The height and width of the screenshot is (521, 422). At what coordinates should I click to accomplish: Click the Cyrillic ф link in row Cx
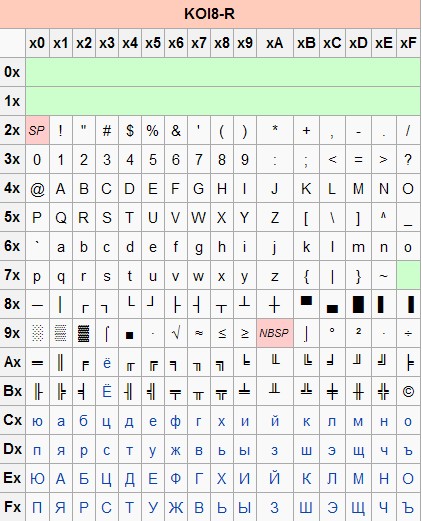[x=176, y=422]
